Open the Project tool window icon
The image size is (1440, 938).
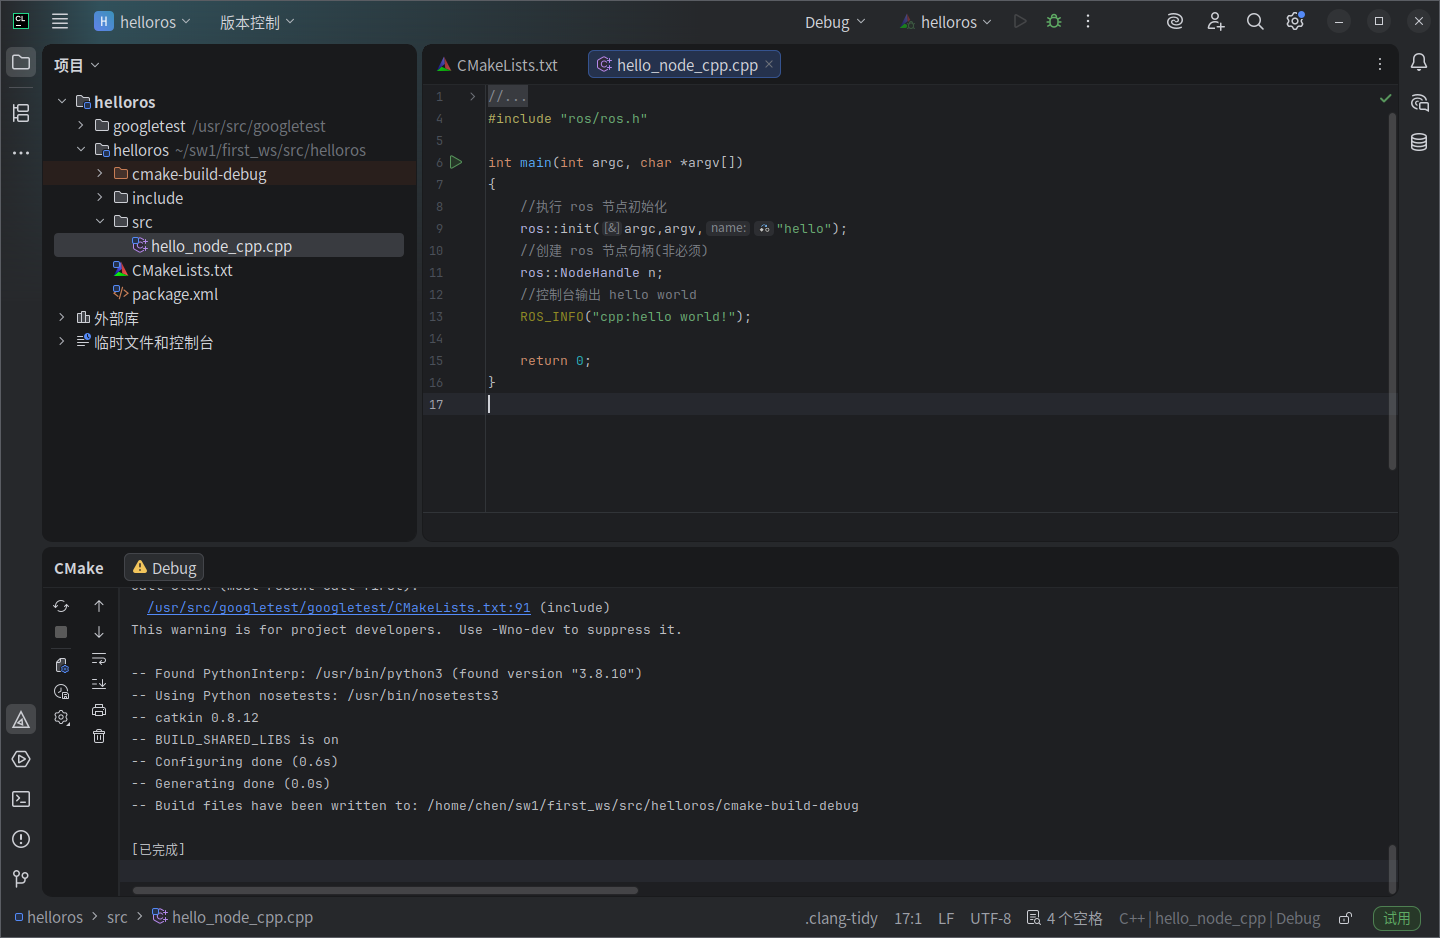(x=21, y=62)
